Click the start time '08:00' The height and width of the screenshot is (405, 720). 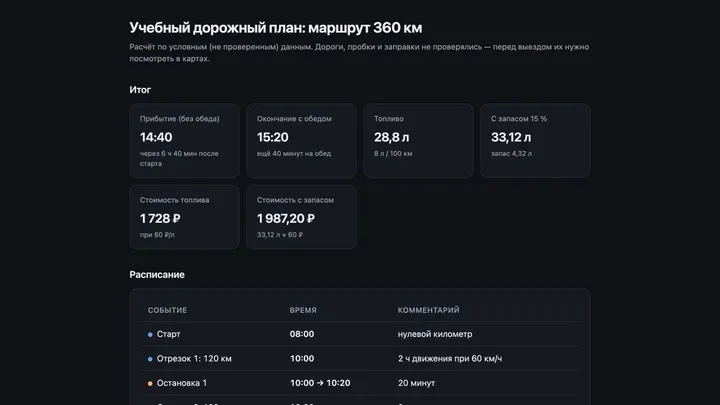click(x=302, y=334)
